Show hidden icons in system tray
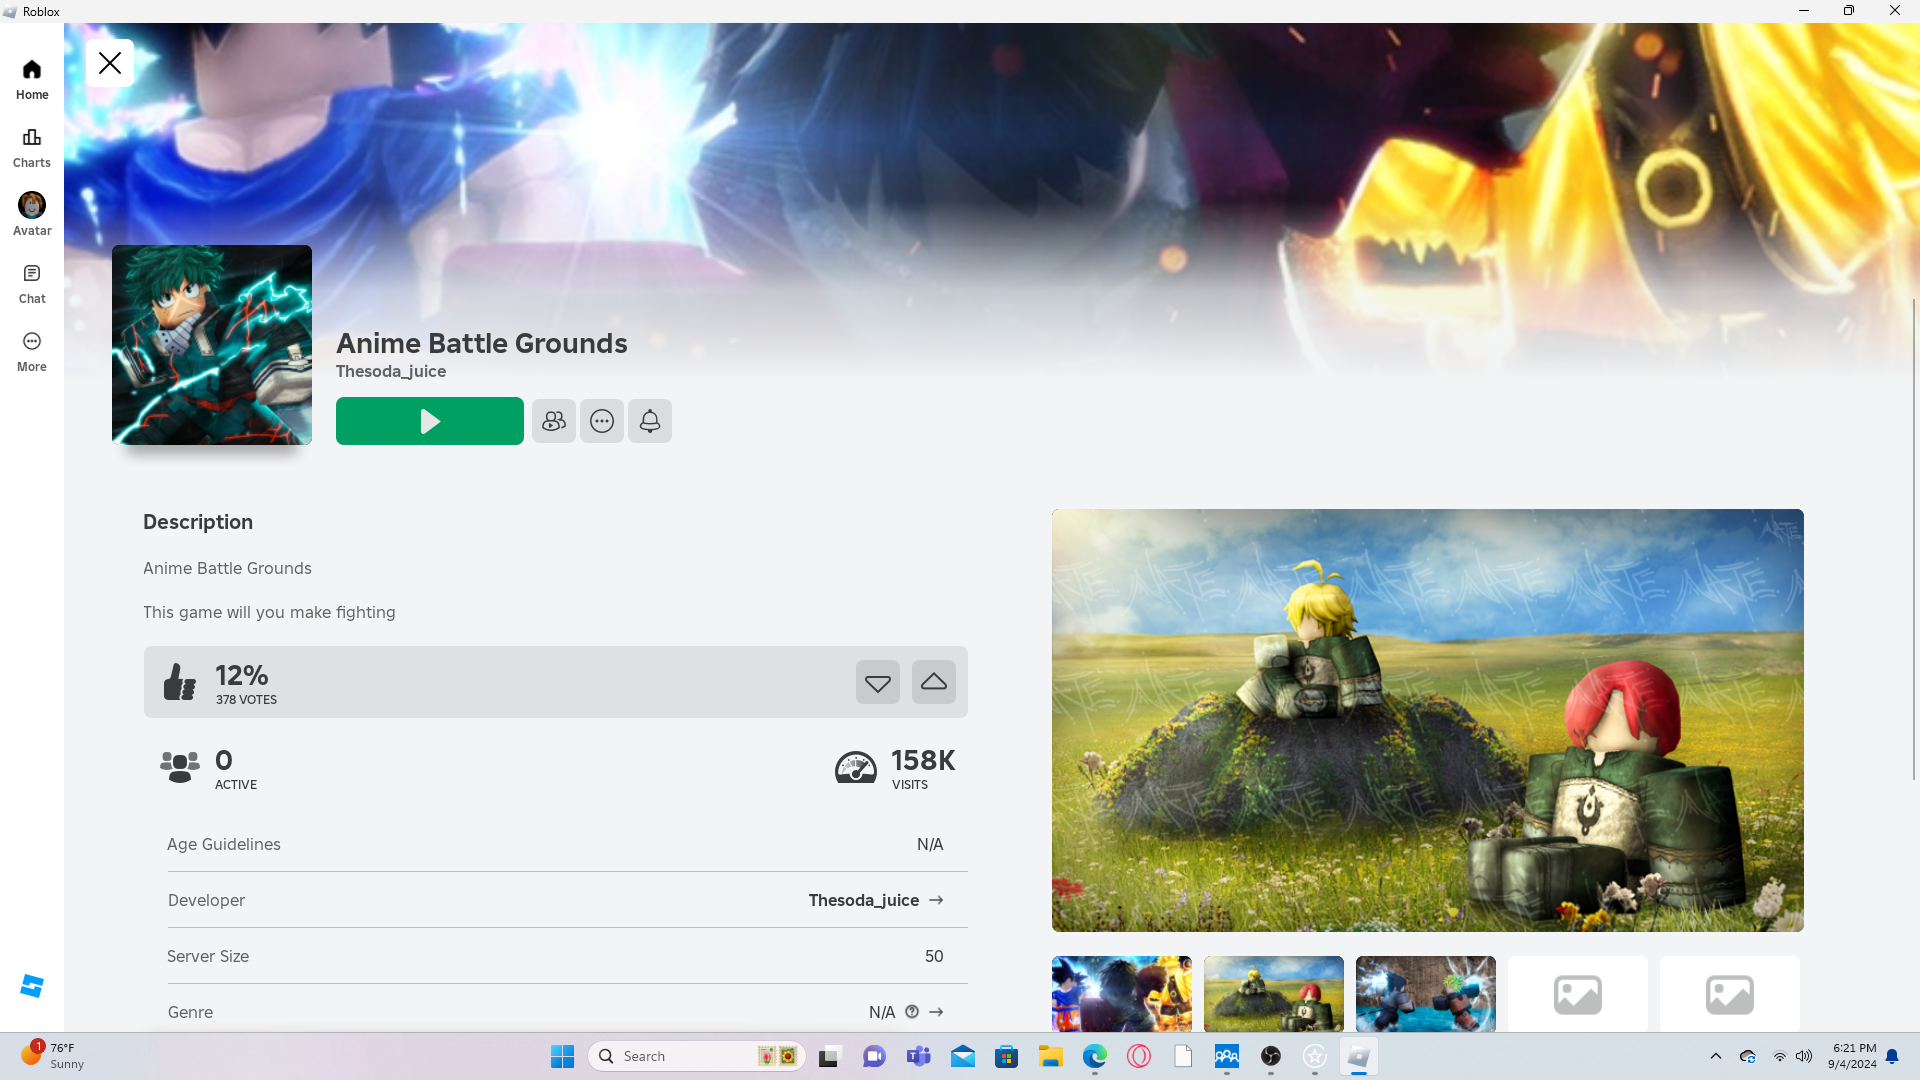The image size is (1920, 1080). [1716, 1056]
